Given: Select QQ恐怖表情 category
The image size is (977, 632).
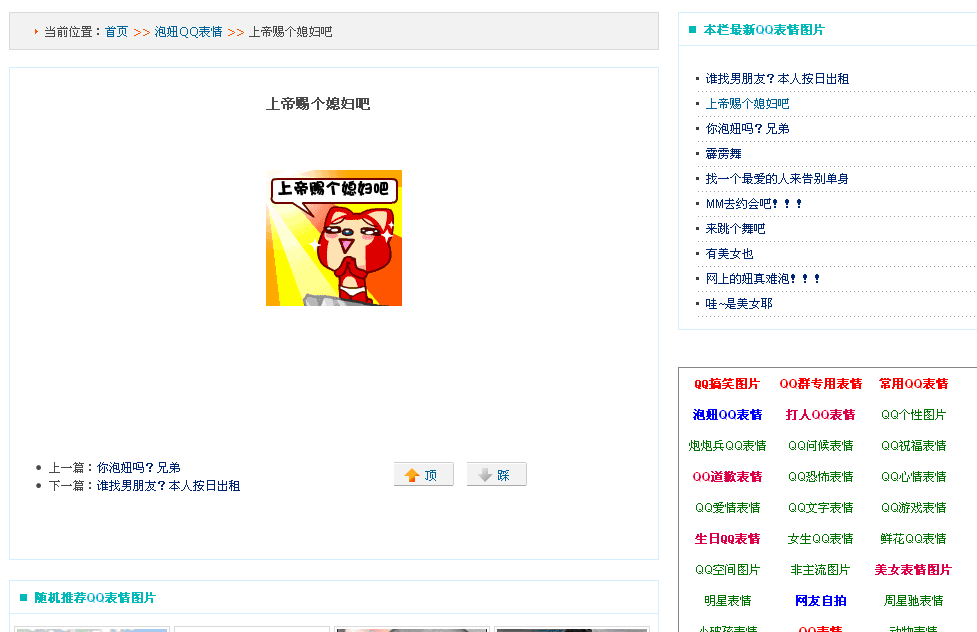Looking at the screenshot, I should click(821, 477).
